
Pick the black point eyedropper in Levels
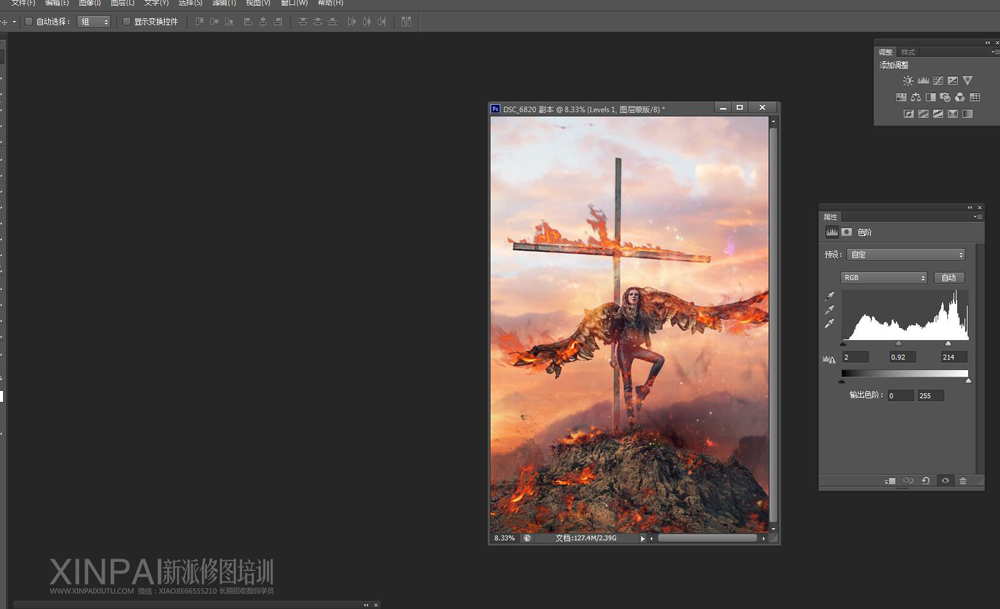pyautogui.click(x=829, y=296)
